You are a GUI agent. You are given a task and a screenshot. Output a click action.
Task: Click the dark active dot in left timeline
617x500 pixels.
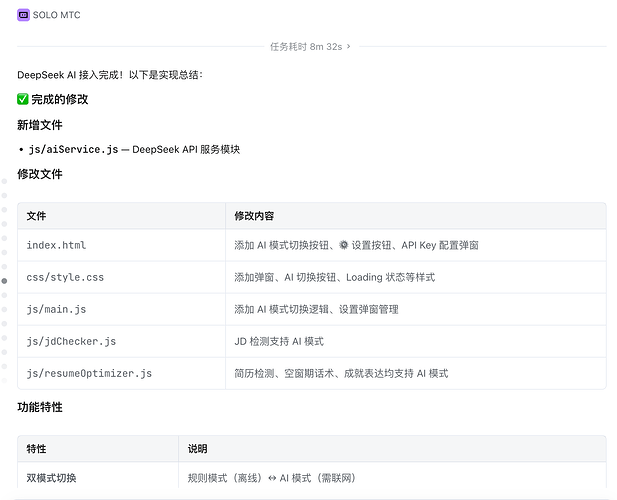[x=4, y=281]
